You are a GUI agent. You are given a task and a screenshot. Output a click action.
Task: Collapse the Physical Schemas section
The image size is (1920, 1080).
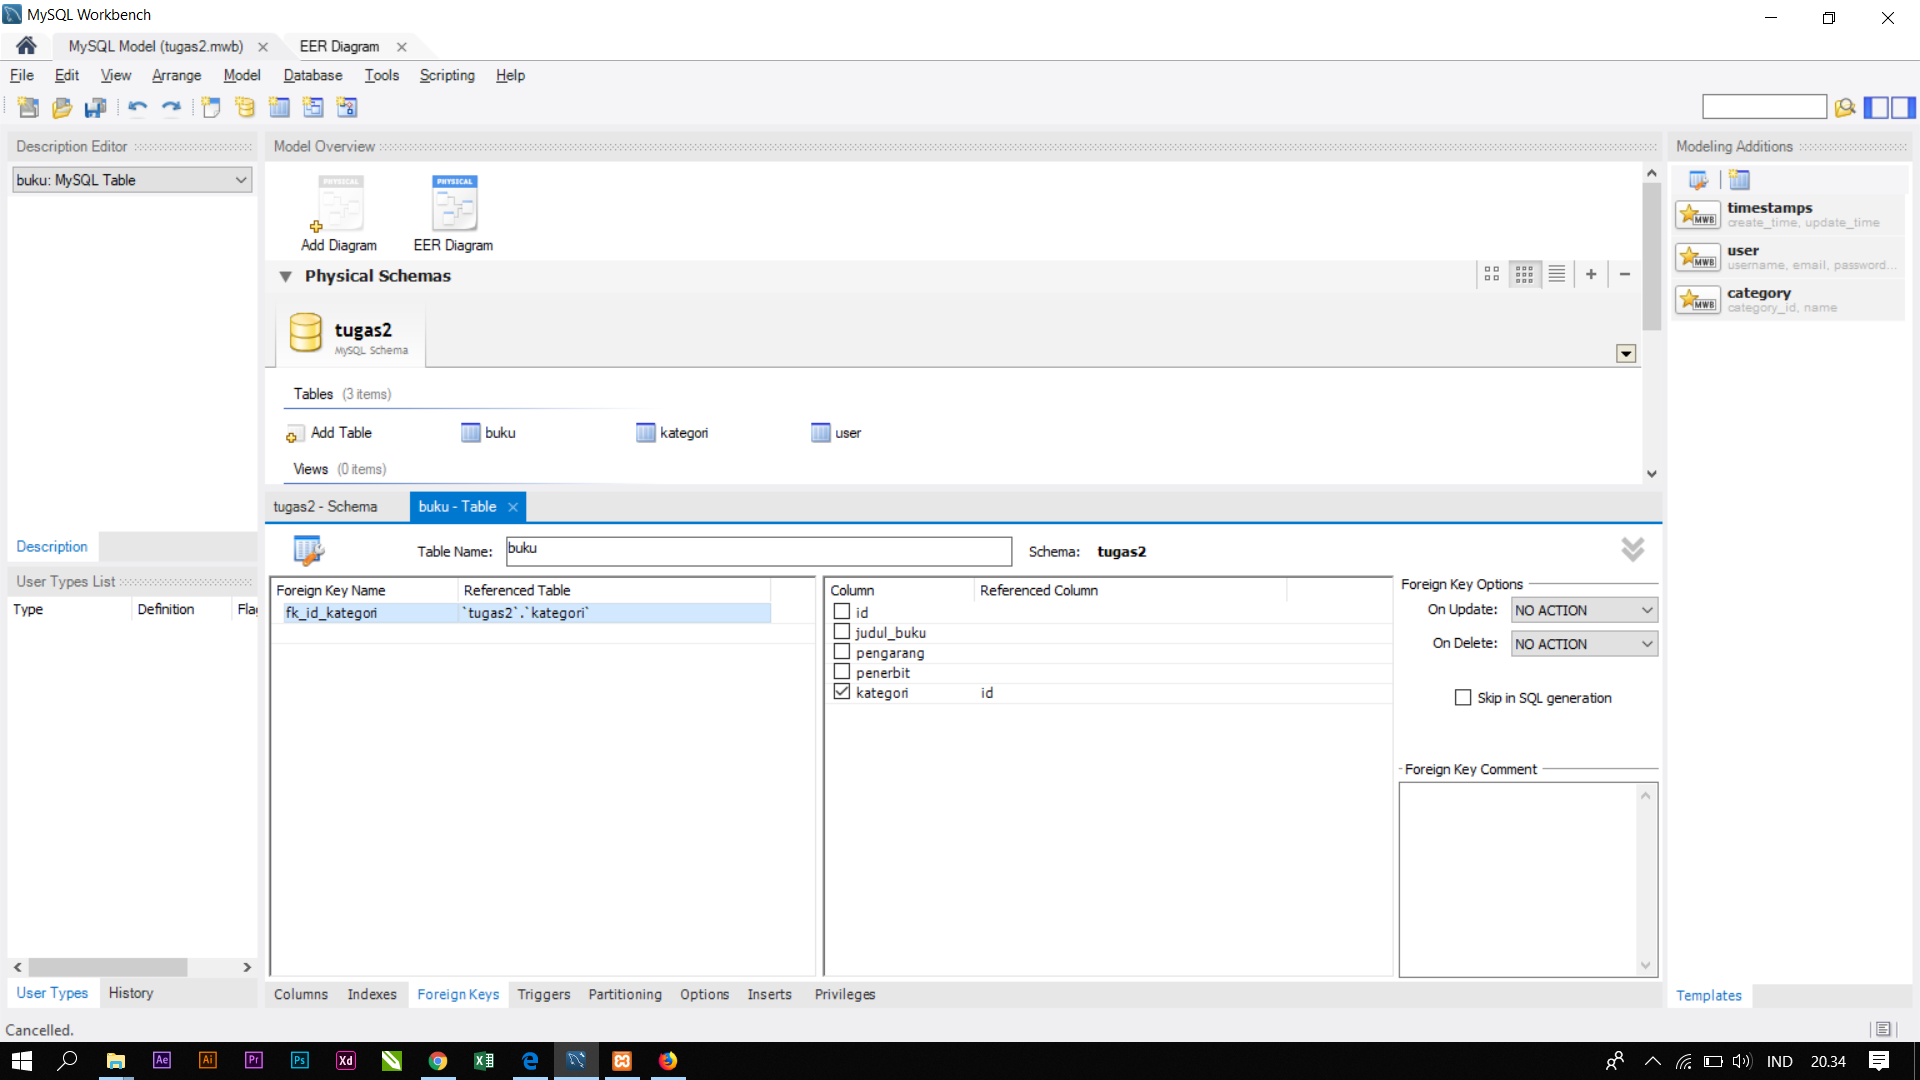(286, 276)
